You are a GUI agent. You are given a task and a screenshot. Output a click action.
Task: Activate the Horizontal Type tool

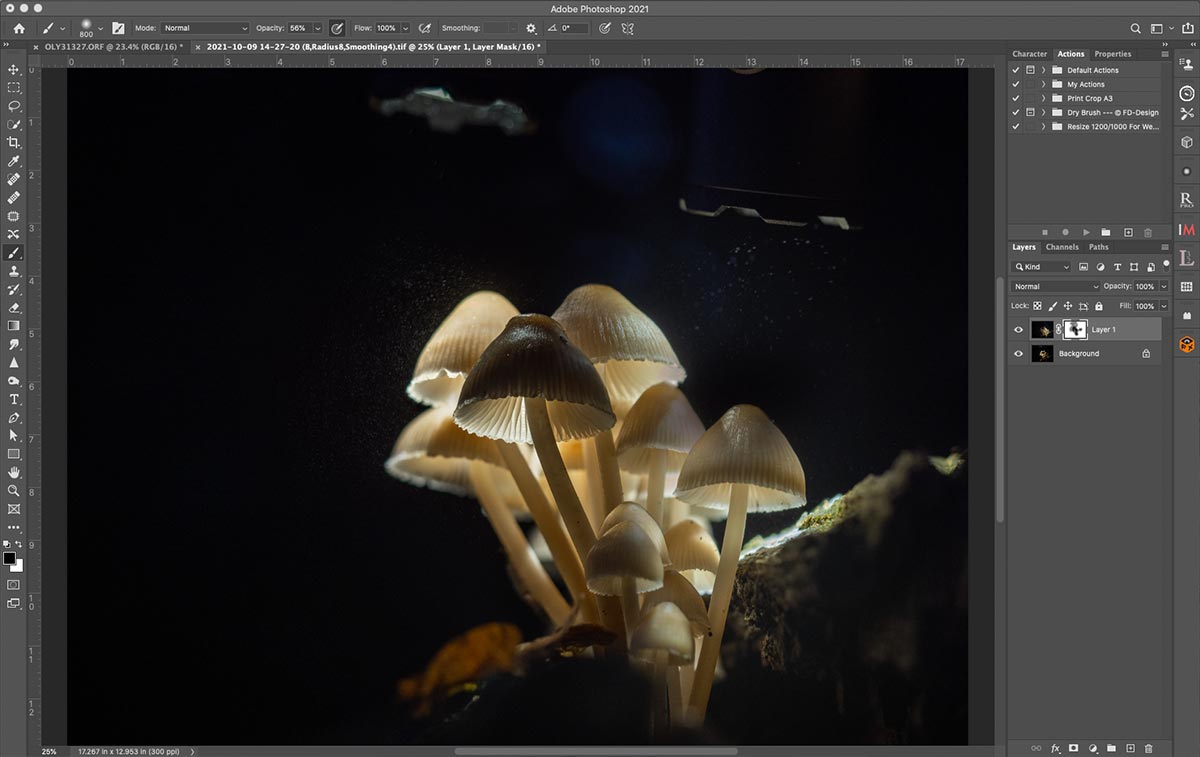14,399
